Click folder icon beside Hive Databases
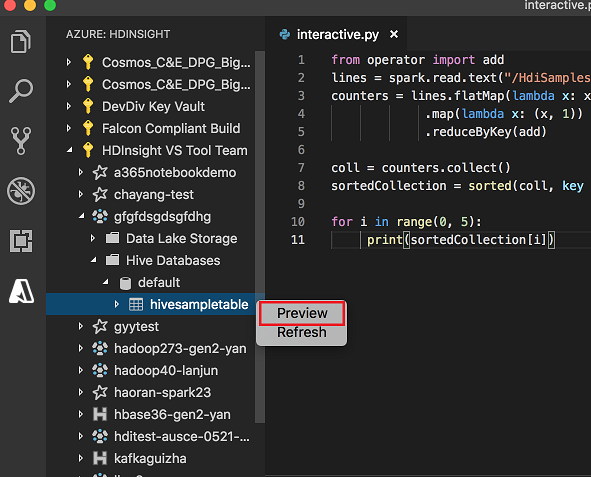The image size is (591, 477). [x=112, y=260]
